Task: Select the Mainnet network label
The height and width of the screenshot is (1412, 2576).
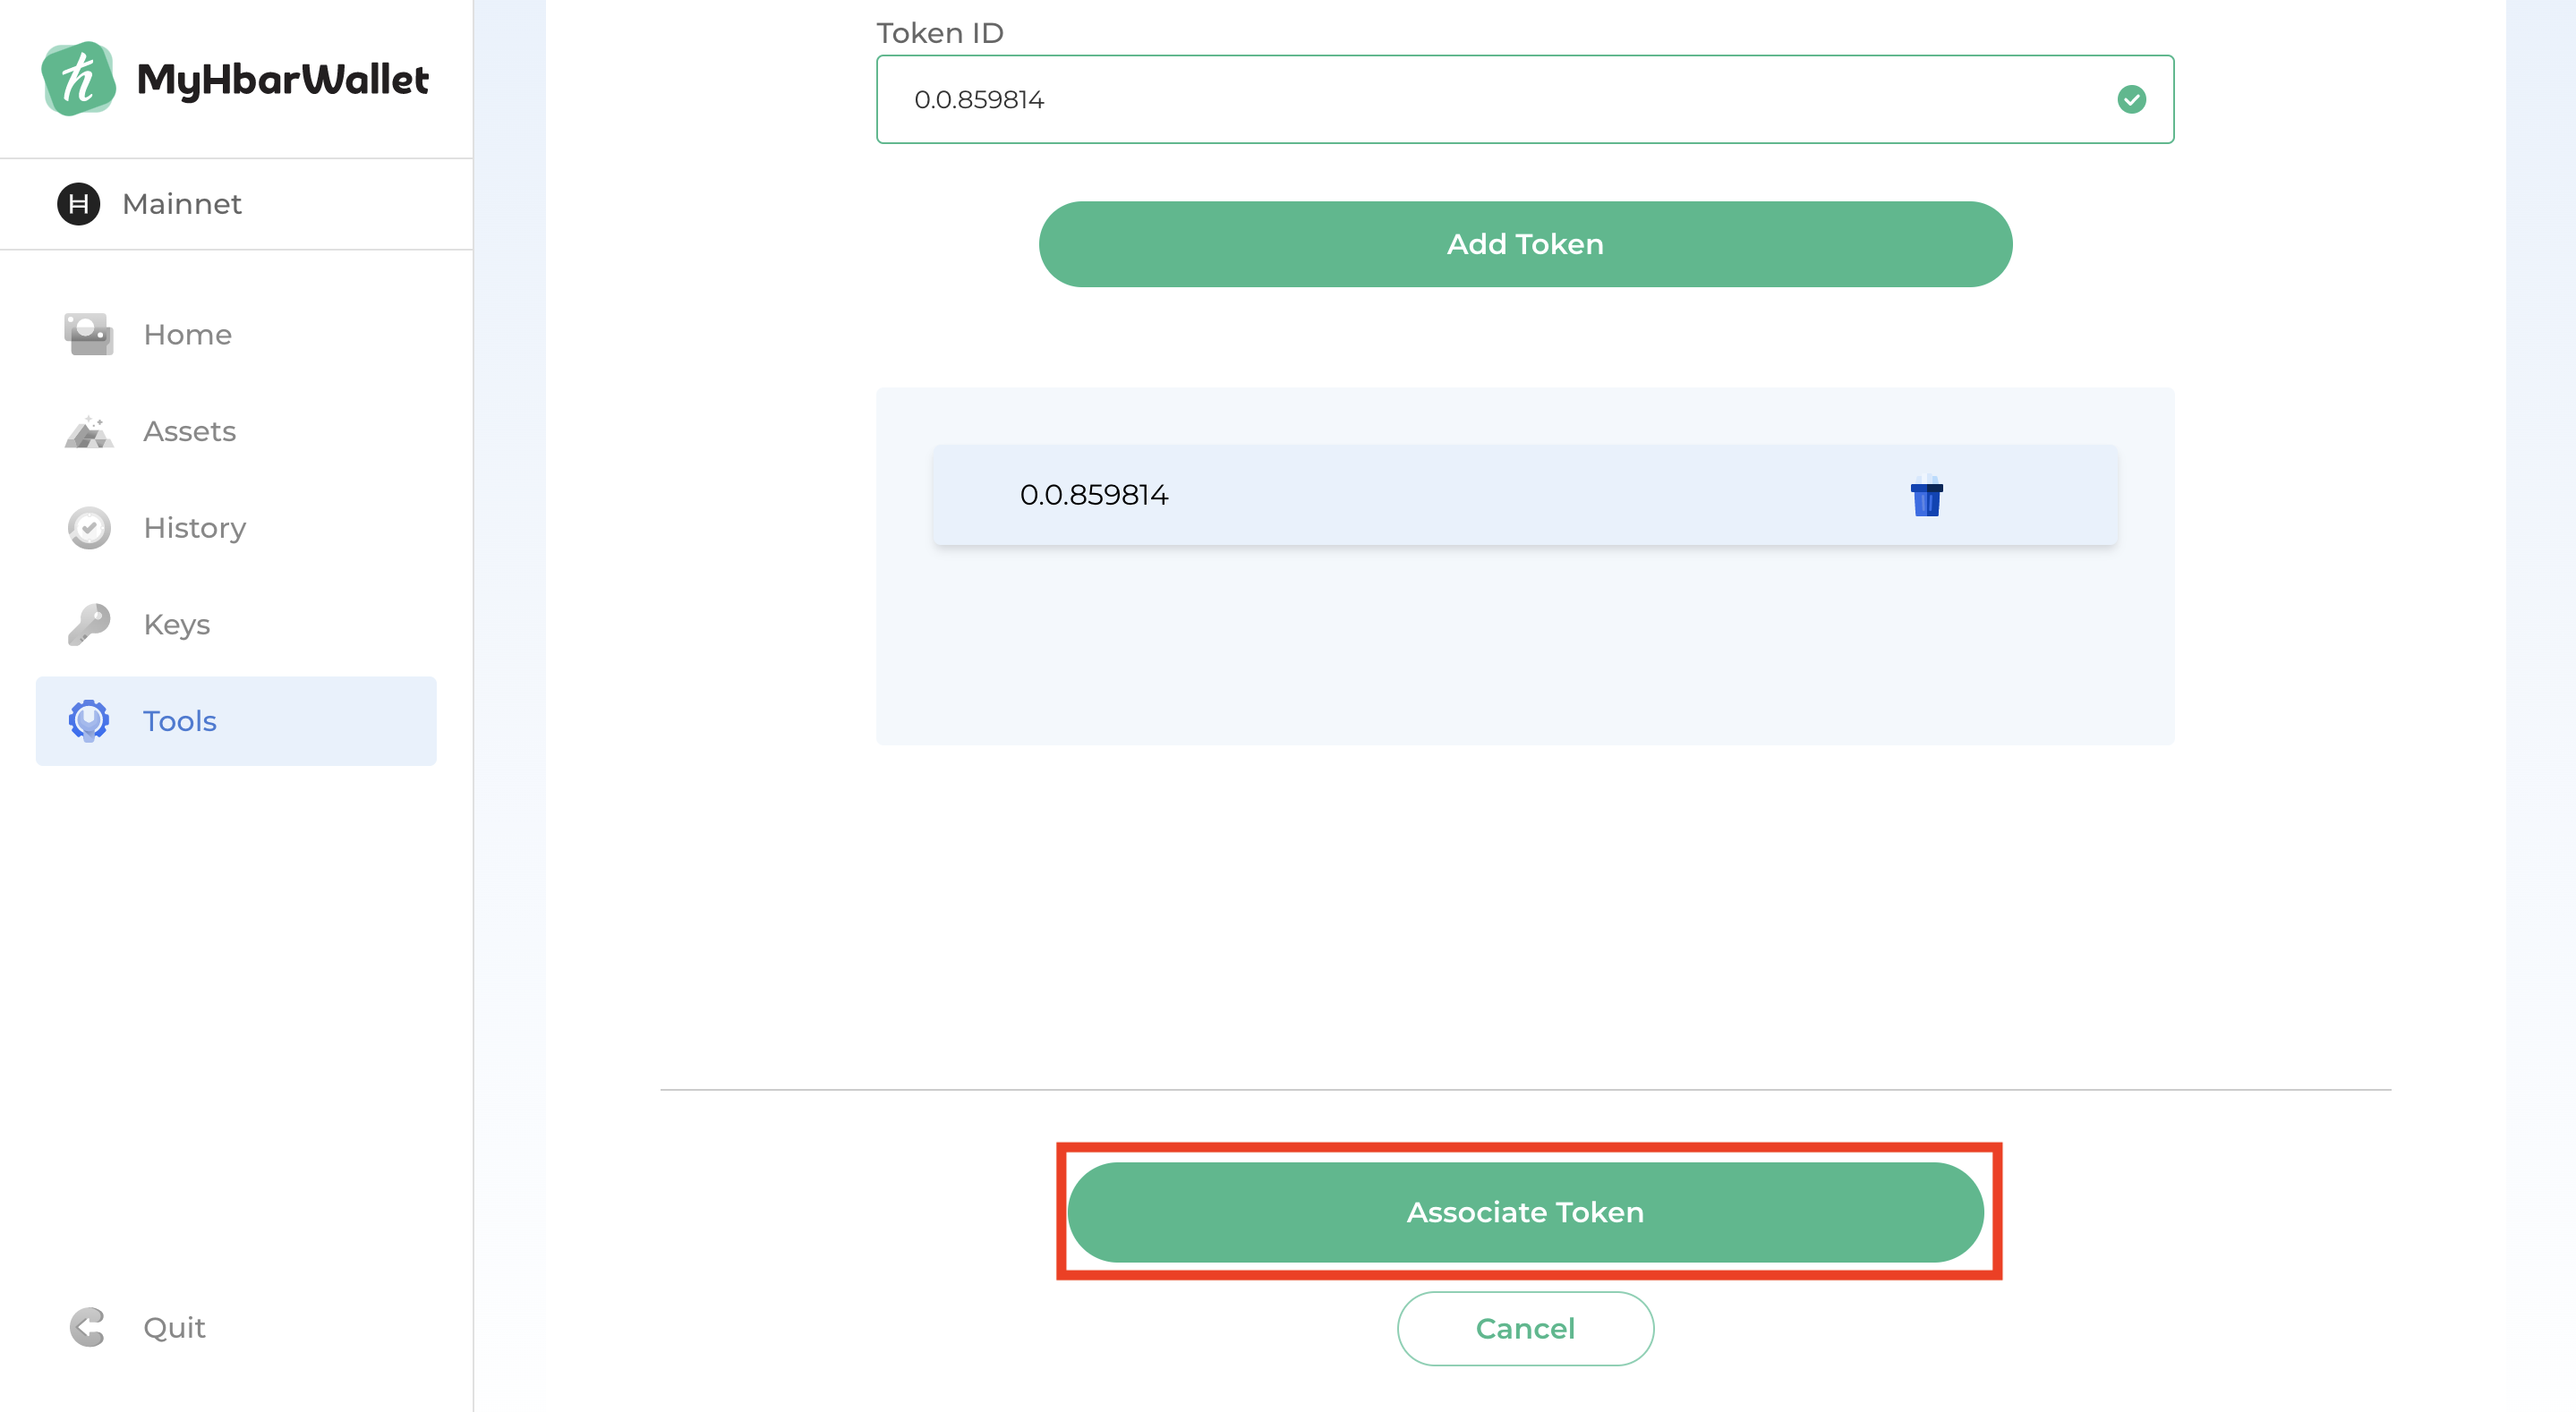Action: click(x=181, y=204)
